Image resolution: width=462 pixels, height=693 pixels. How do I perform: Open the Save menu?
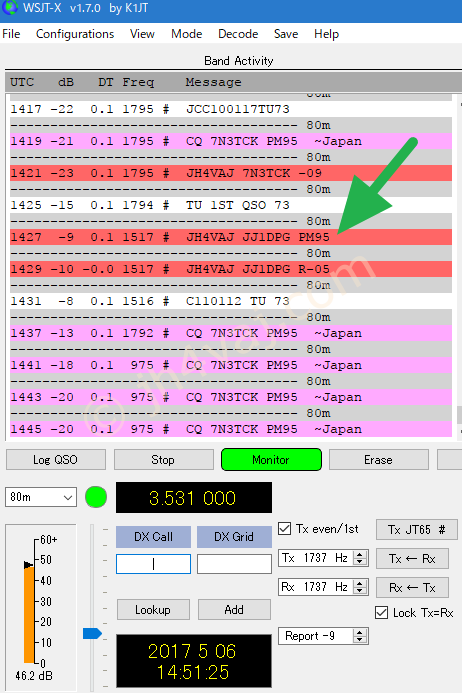286,34
